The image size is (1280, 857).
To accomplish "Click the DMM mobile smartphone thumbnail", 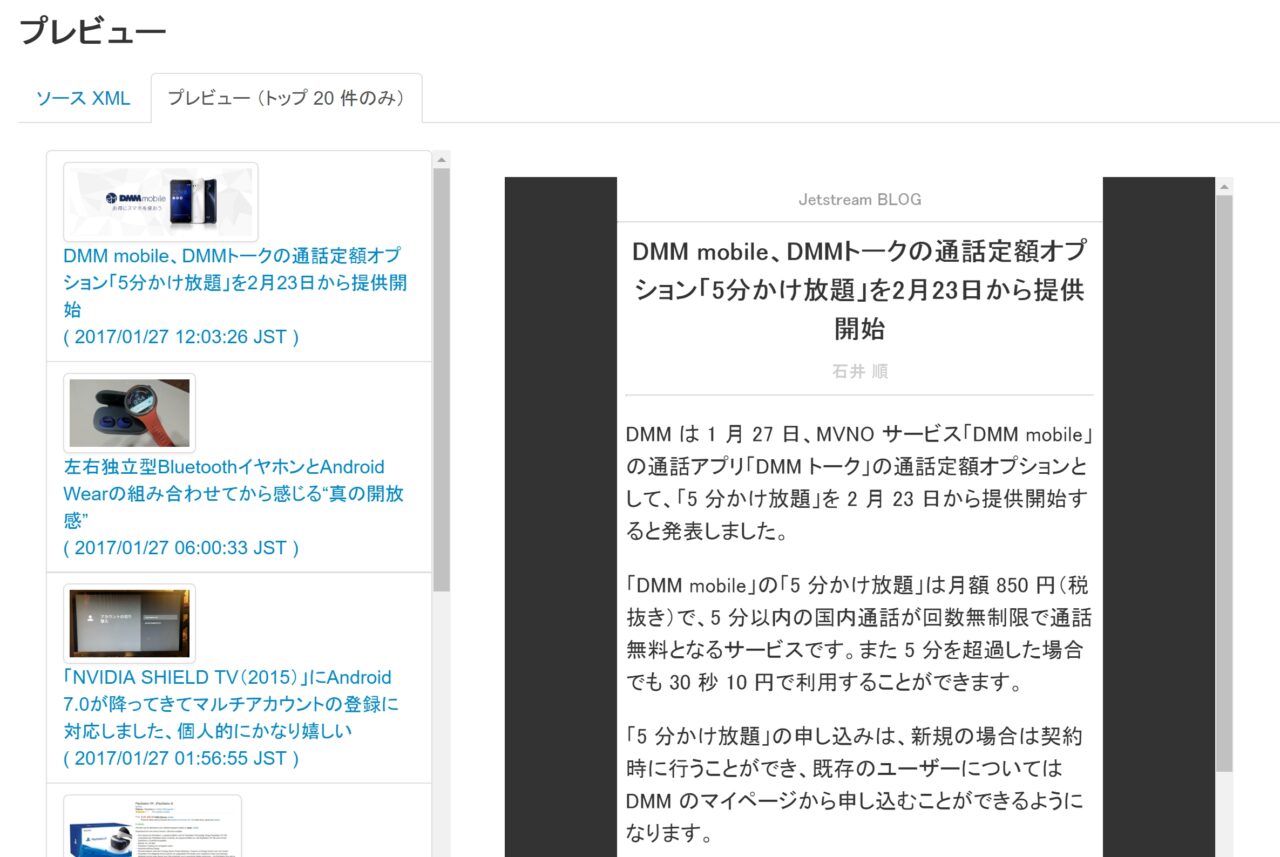I will 161,201.
